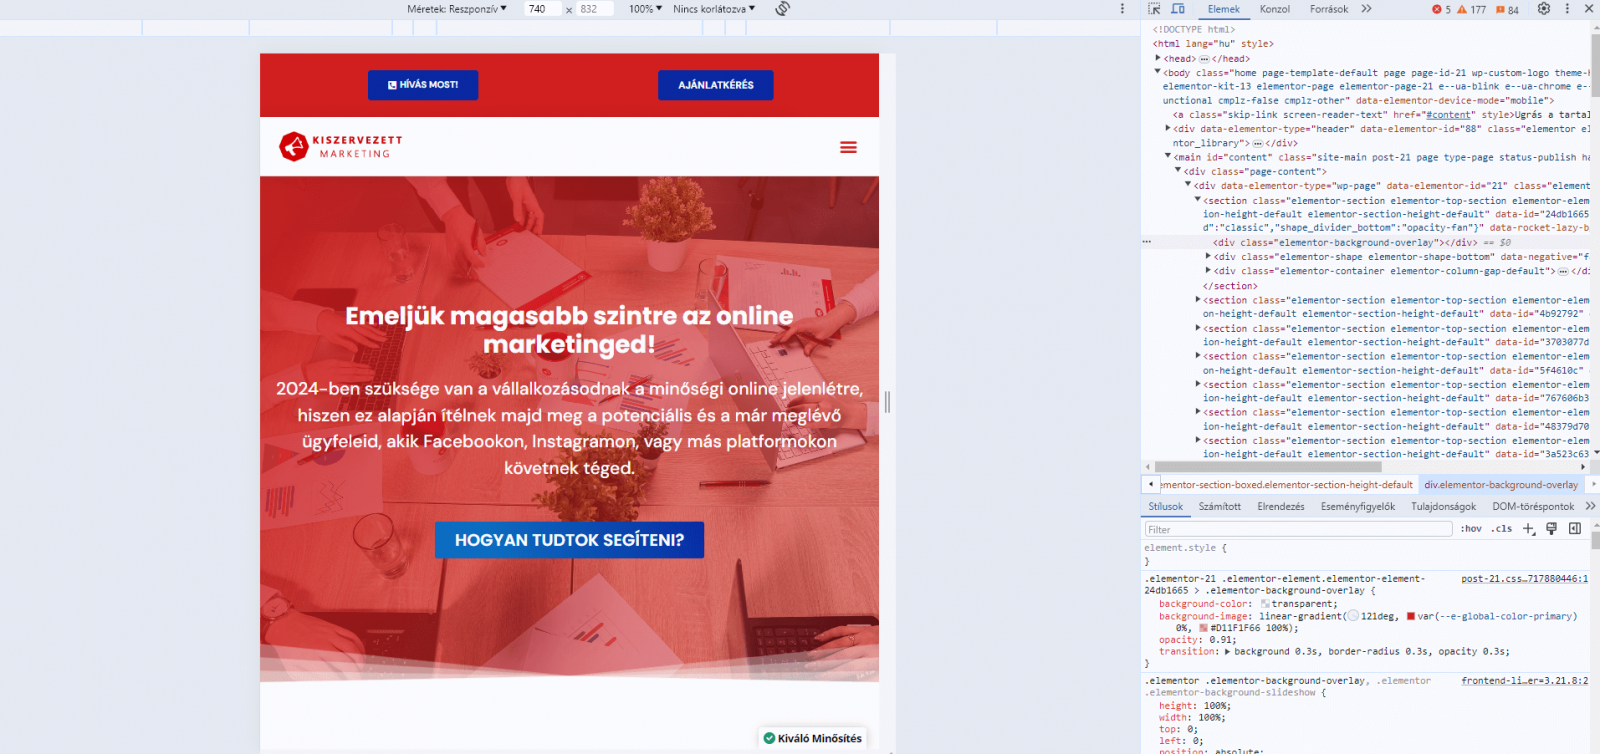This screenshot has width=1600, height=754.
Task: Click the AJÁNLATKÉRÉS button
Action: pos(716,85)
